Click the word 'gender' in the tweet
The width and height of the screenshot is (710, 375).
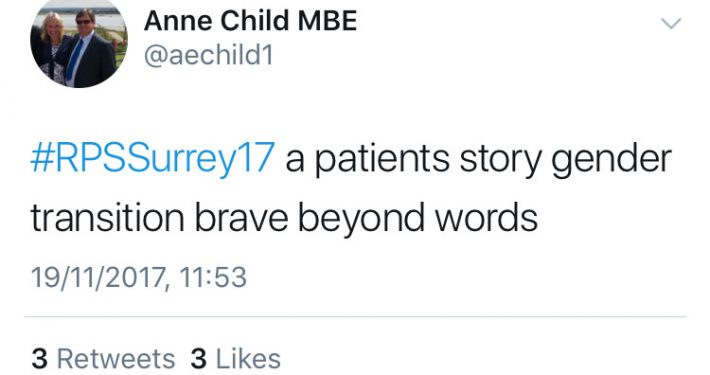click(611, 161)
